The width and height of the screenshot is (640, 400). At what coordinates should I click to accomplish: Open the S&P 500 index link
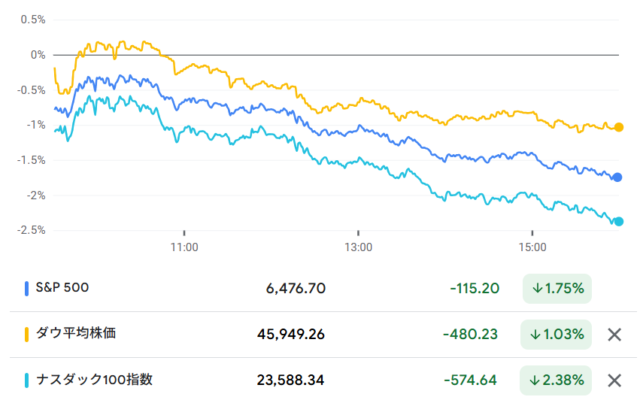coord(62,289)
